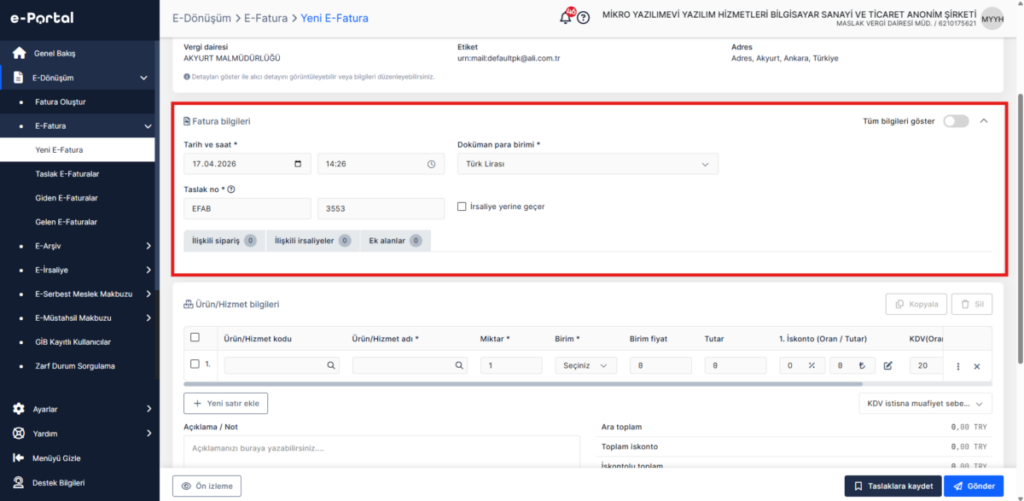
Task: Open the calendar picker in the date field
Action: 298,164
